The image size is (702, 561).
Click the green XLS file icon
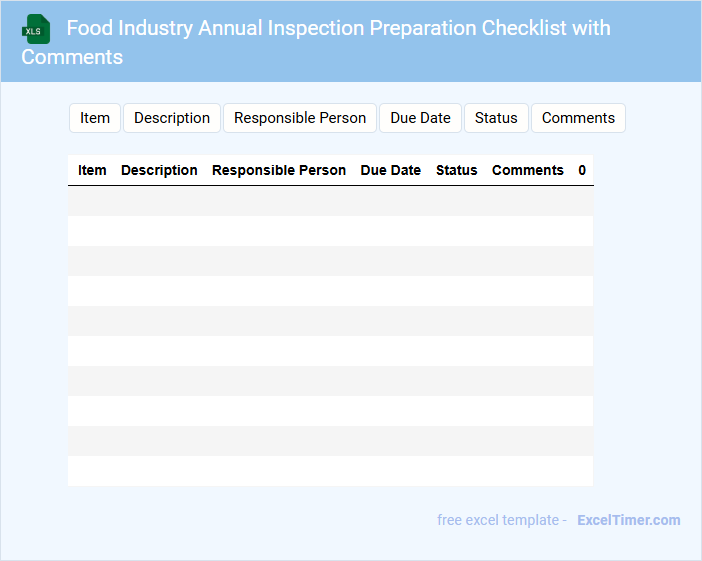pyautogui.click(x=35, y=29)
